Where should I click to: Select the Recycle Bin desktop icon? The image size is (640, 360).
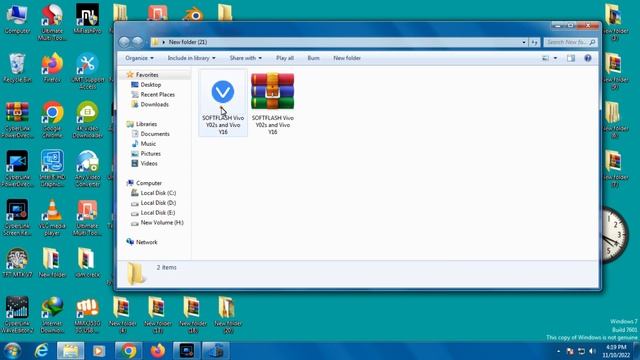pyautogui.click(x=17, y=68)
